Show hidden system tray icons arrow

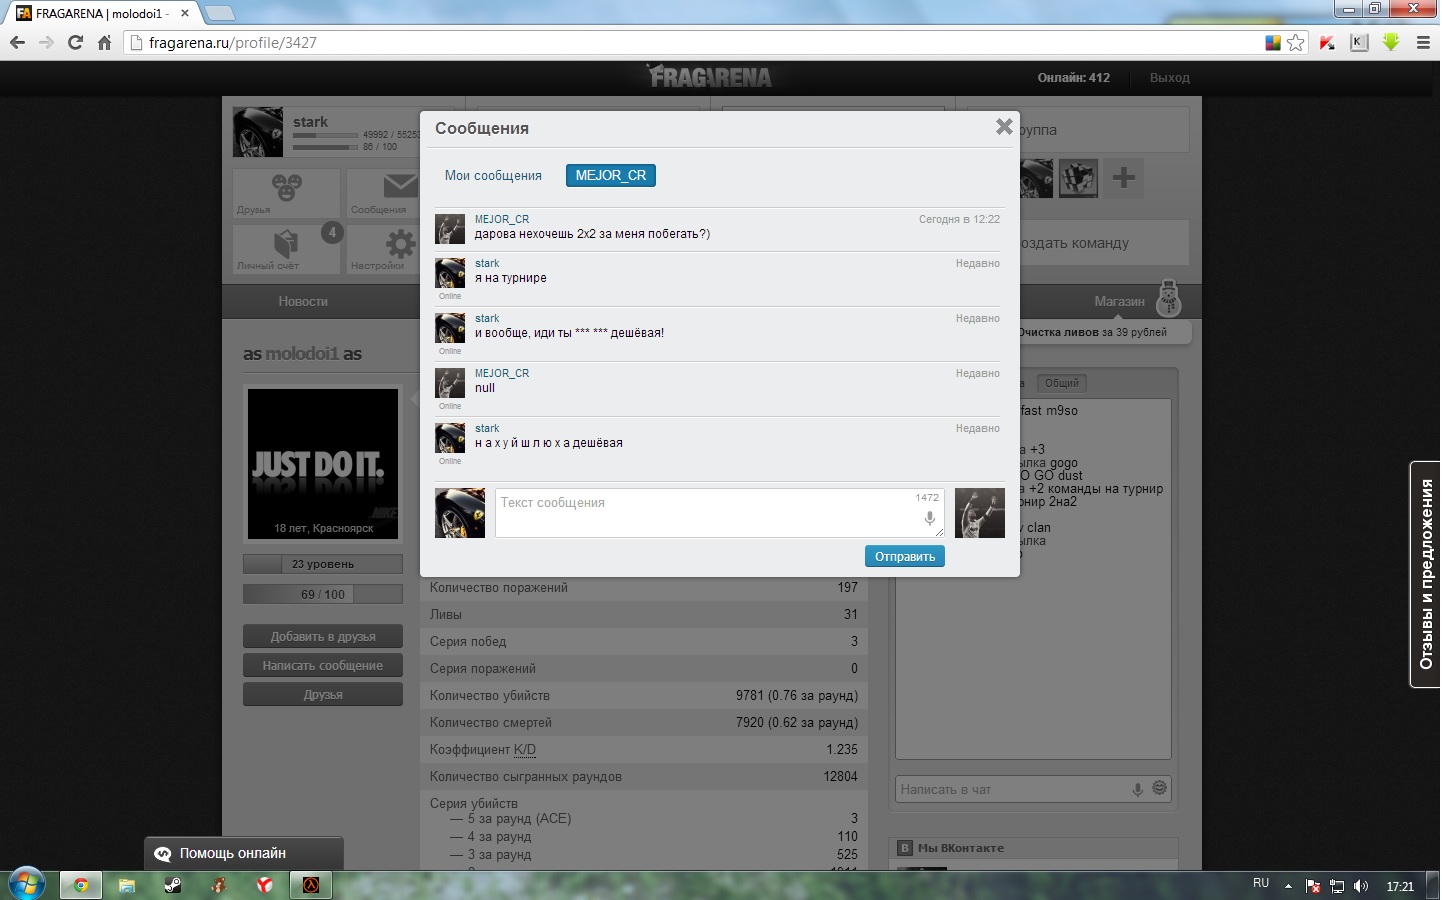1288,886
